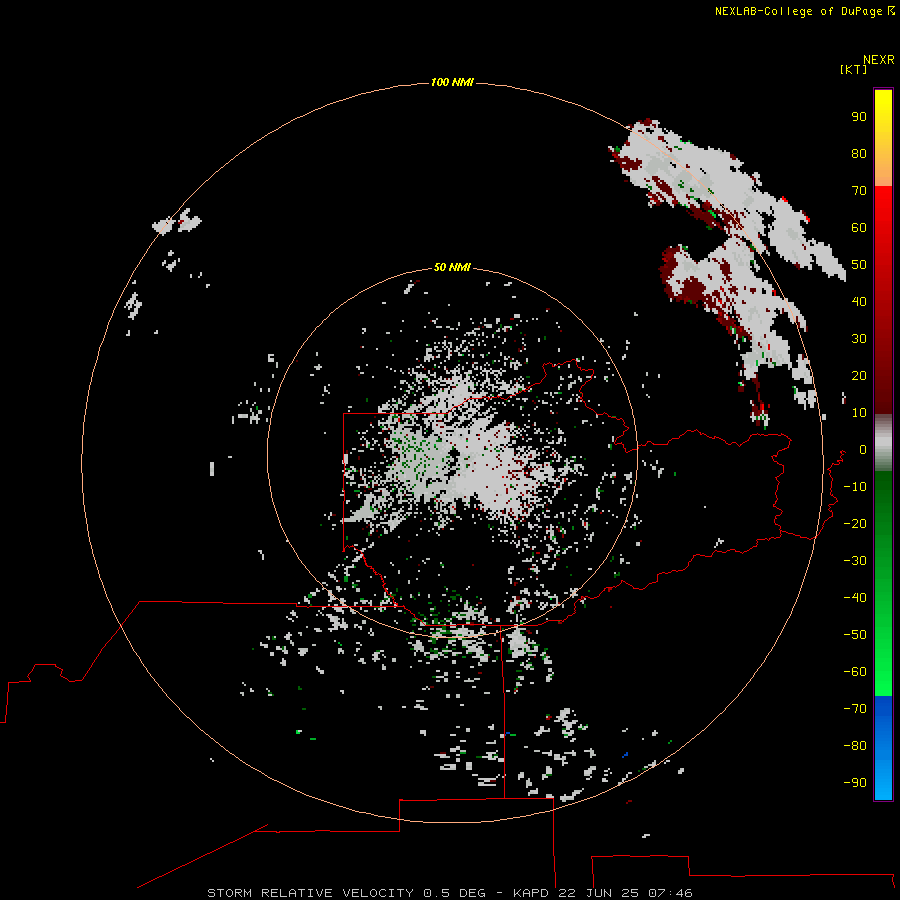Click the 50 value on velocity scale
This screenshot has height=900, width=900.
pos(859,265)
